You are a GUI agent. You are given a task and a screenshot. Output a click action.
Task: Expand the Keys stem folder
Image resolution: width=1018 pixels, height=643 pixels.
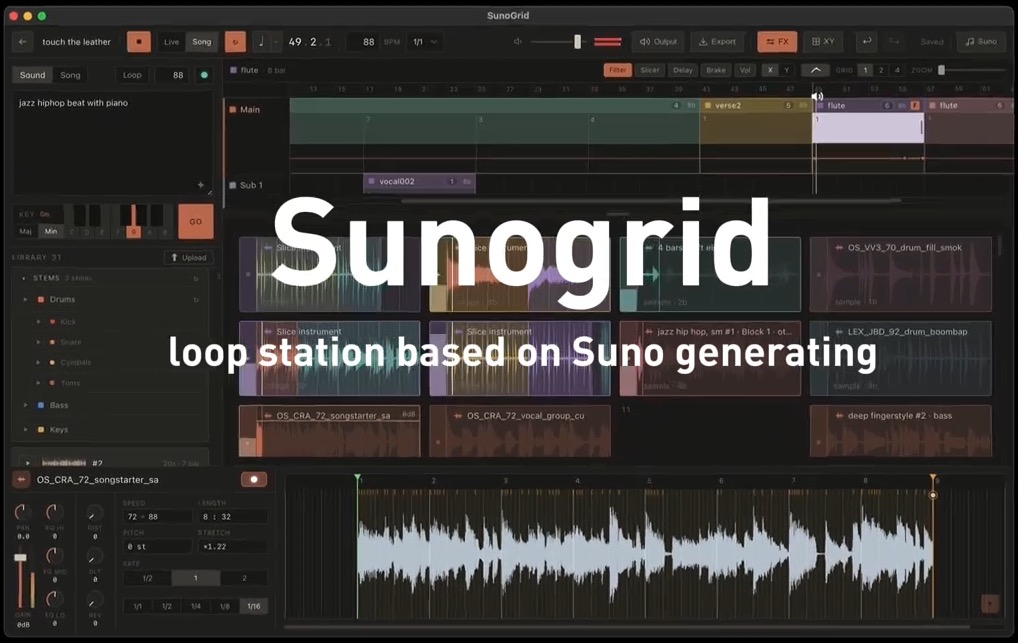pyautogui.click(x=26, y=429)
